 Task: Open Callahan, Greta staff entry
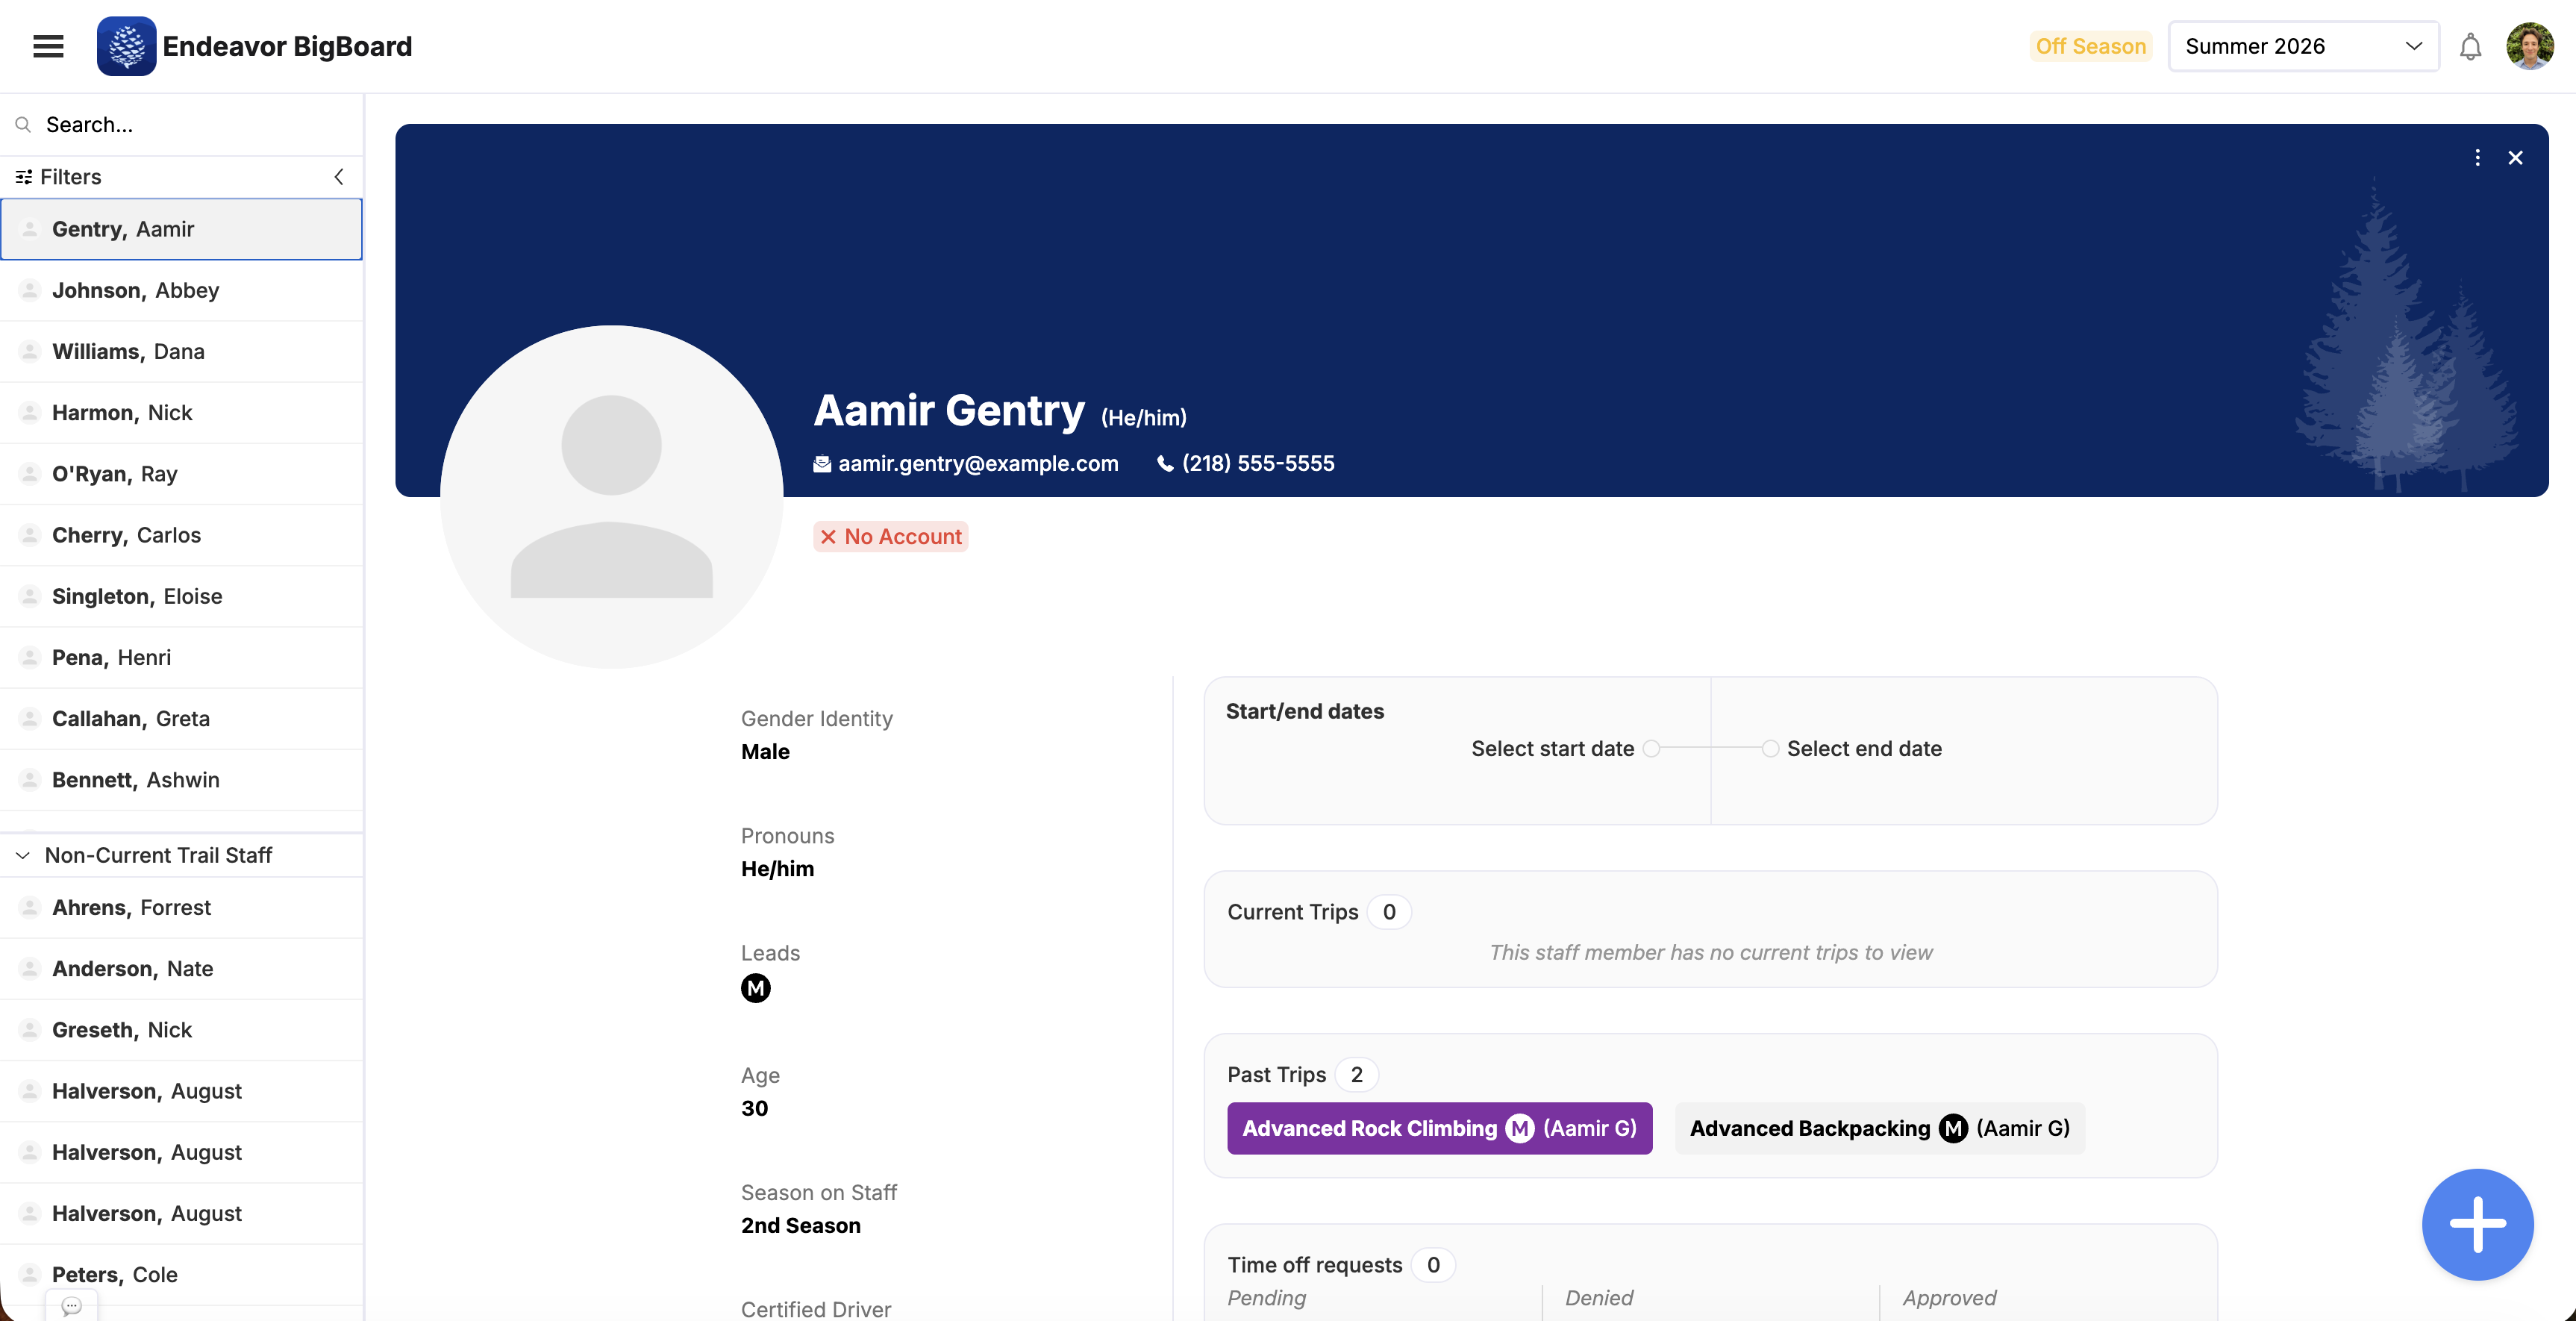pos(181,718)
